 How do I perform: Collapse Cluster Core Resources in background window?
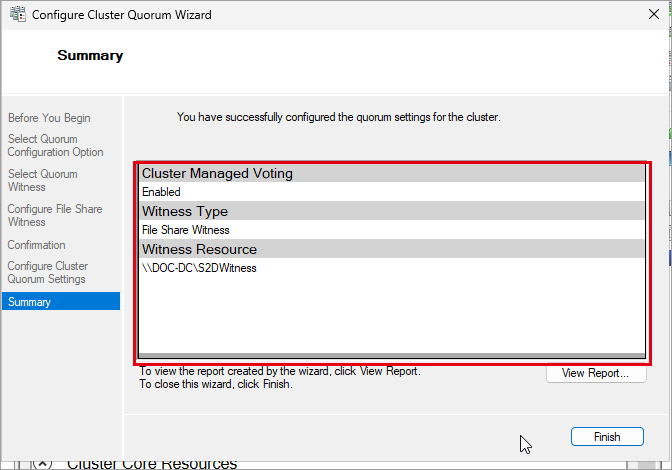pos(42,464)
